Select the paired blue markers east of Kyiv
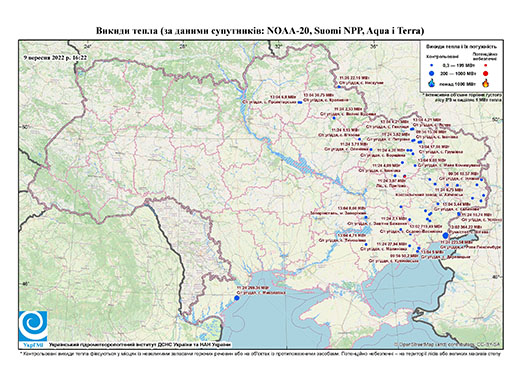The height and width of the screenshot is (368, 520). [x=299, y=102]
